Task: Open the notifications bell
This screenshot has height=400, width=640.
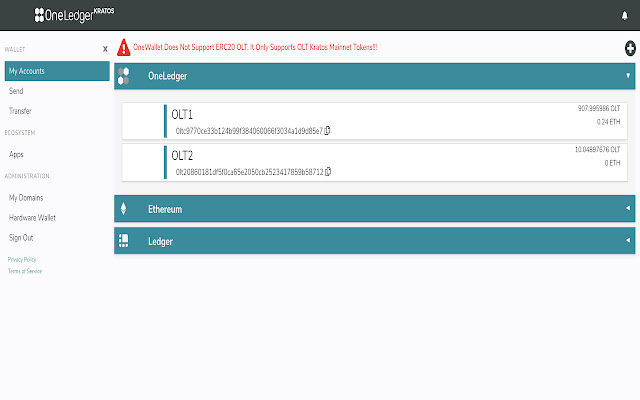Action: pos(624,16)
